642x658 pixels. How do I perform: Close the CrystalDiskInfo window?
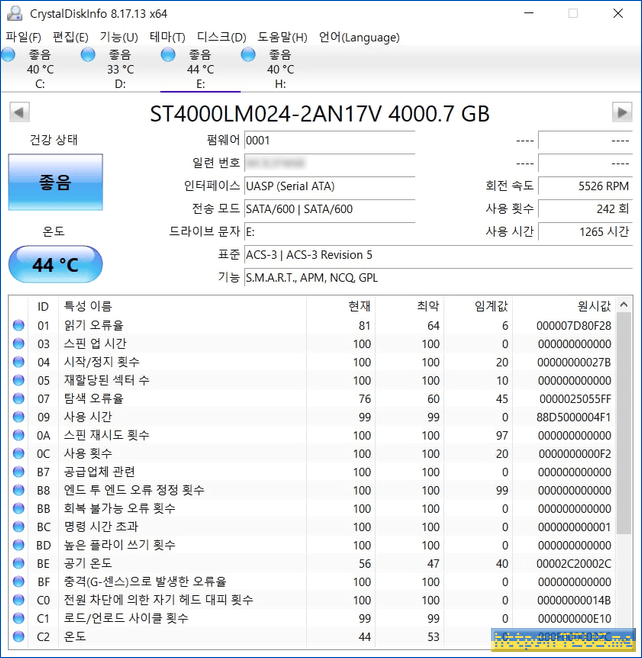point(618,13)
